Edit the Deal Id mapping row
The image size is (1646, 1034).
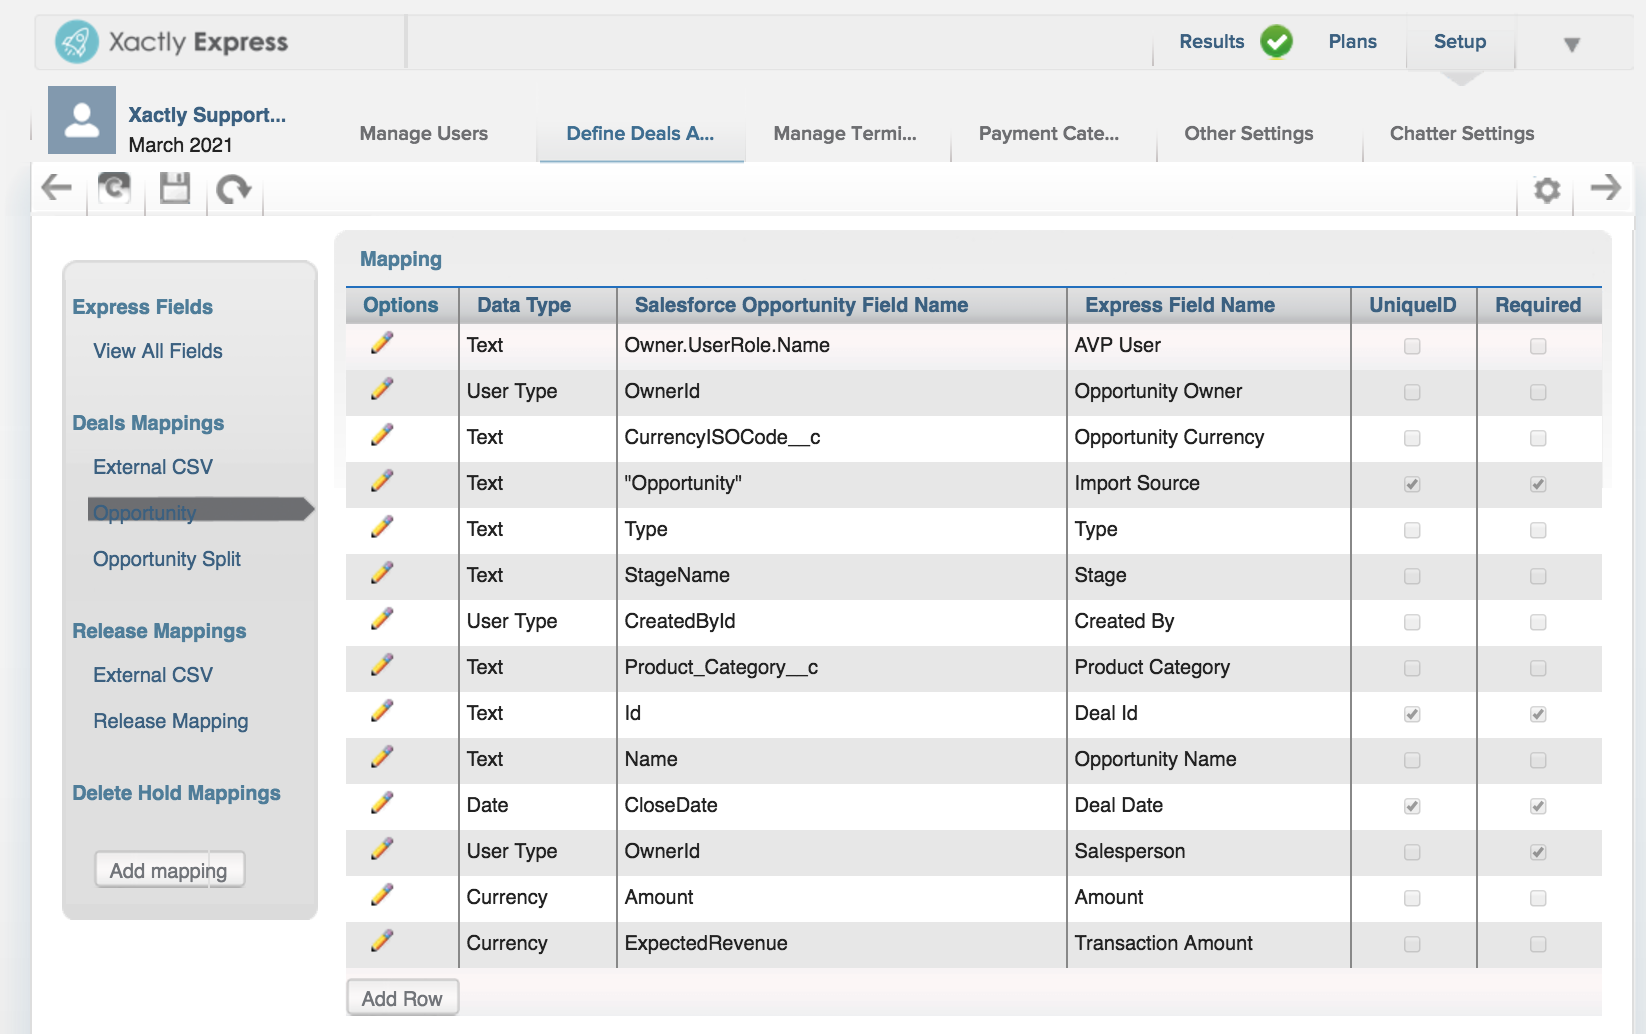pos(382,712)
